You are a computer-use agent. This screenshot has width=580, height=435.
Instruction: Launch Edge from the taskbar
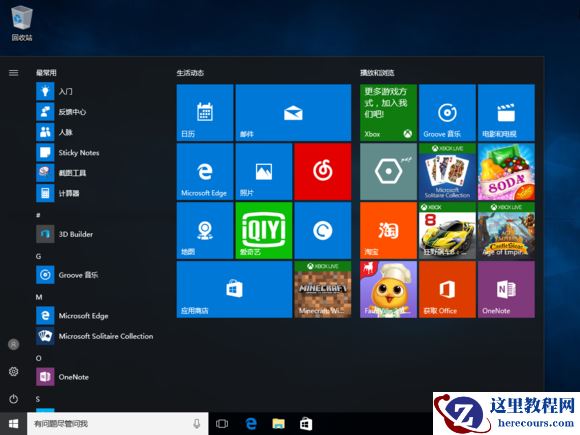[251, 424]
